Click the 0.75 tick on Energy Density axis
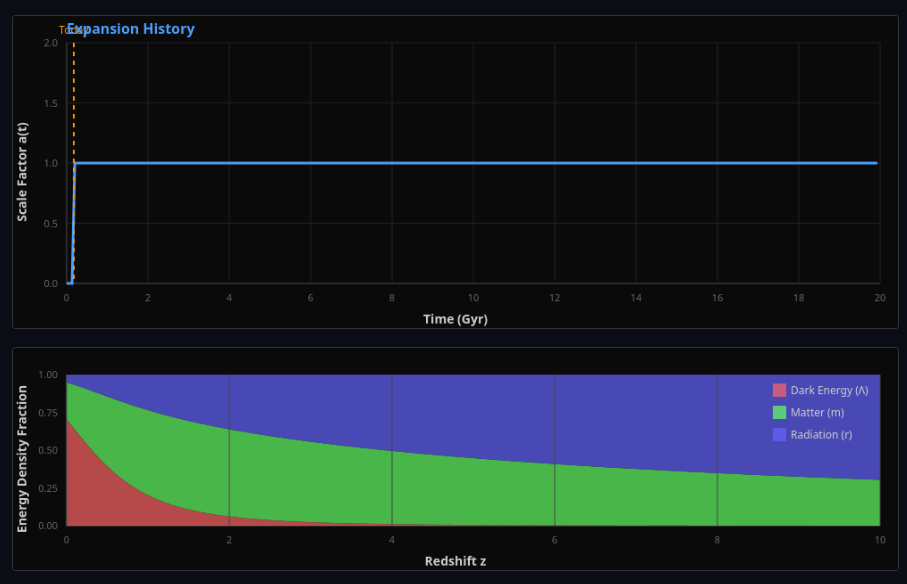The width and height of the screenshot is (907, 584). pos(47,412)
